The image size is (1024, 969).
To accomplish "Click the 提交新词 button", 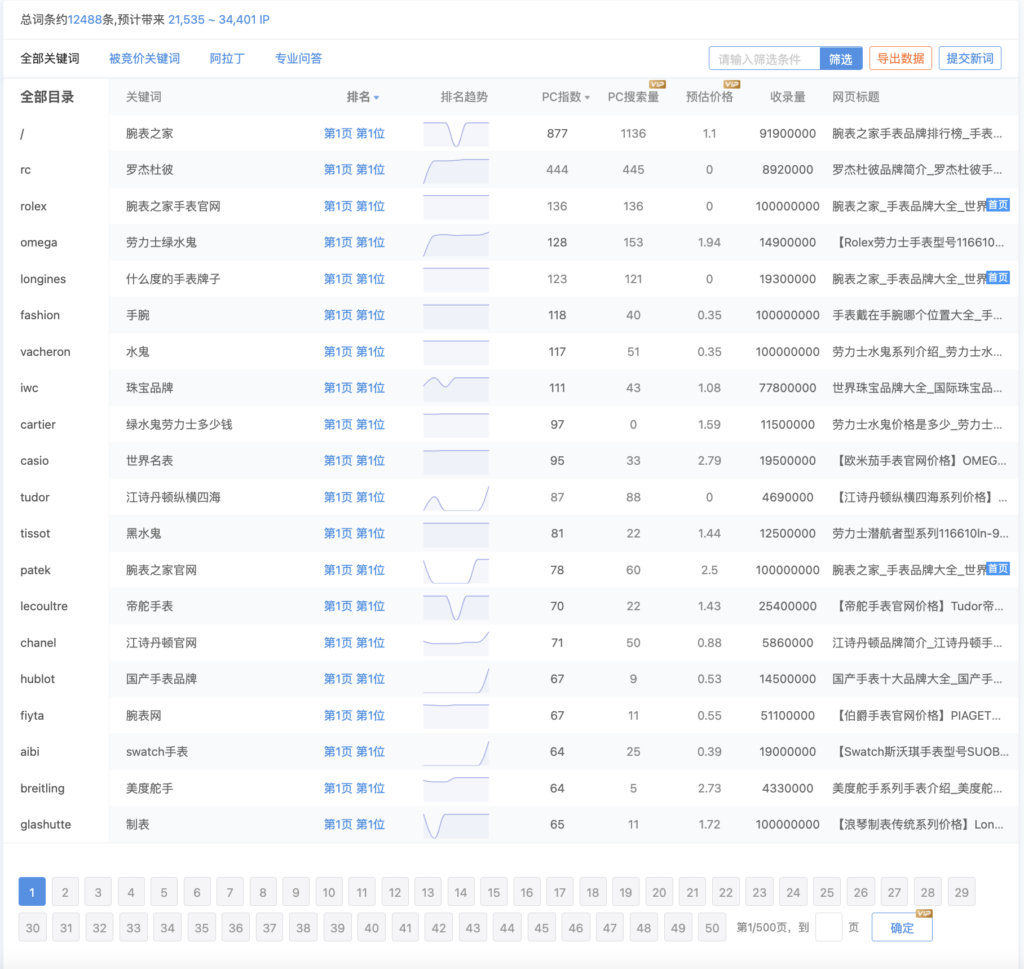I will [x=970, y=58].
